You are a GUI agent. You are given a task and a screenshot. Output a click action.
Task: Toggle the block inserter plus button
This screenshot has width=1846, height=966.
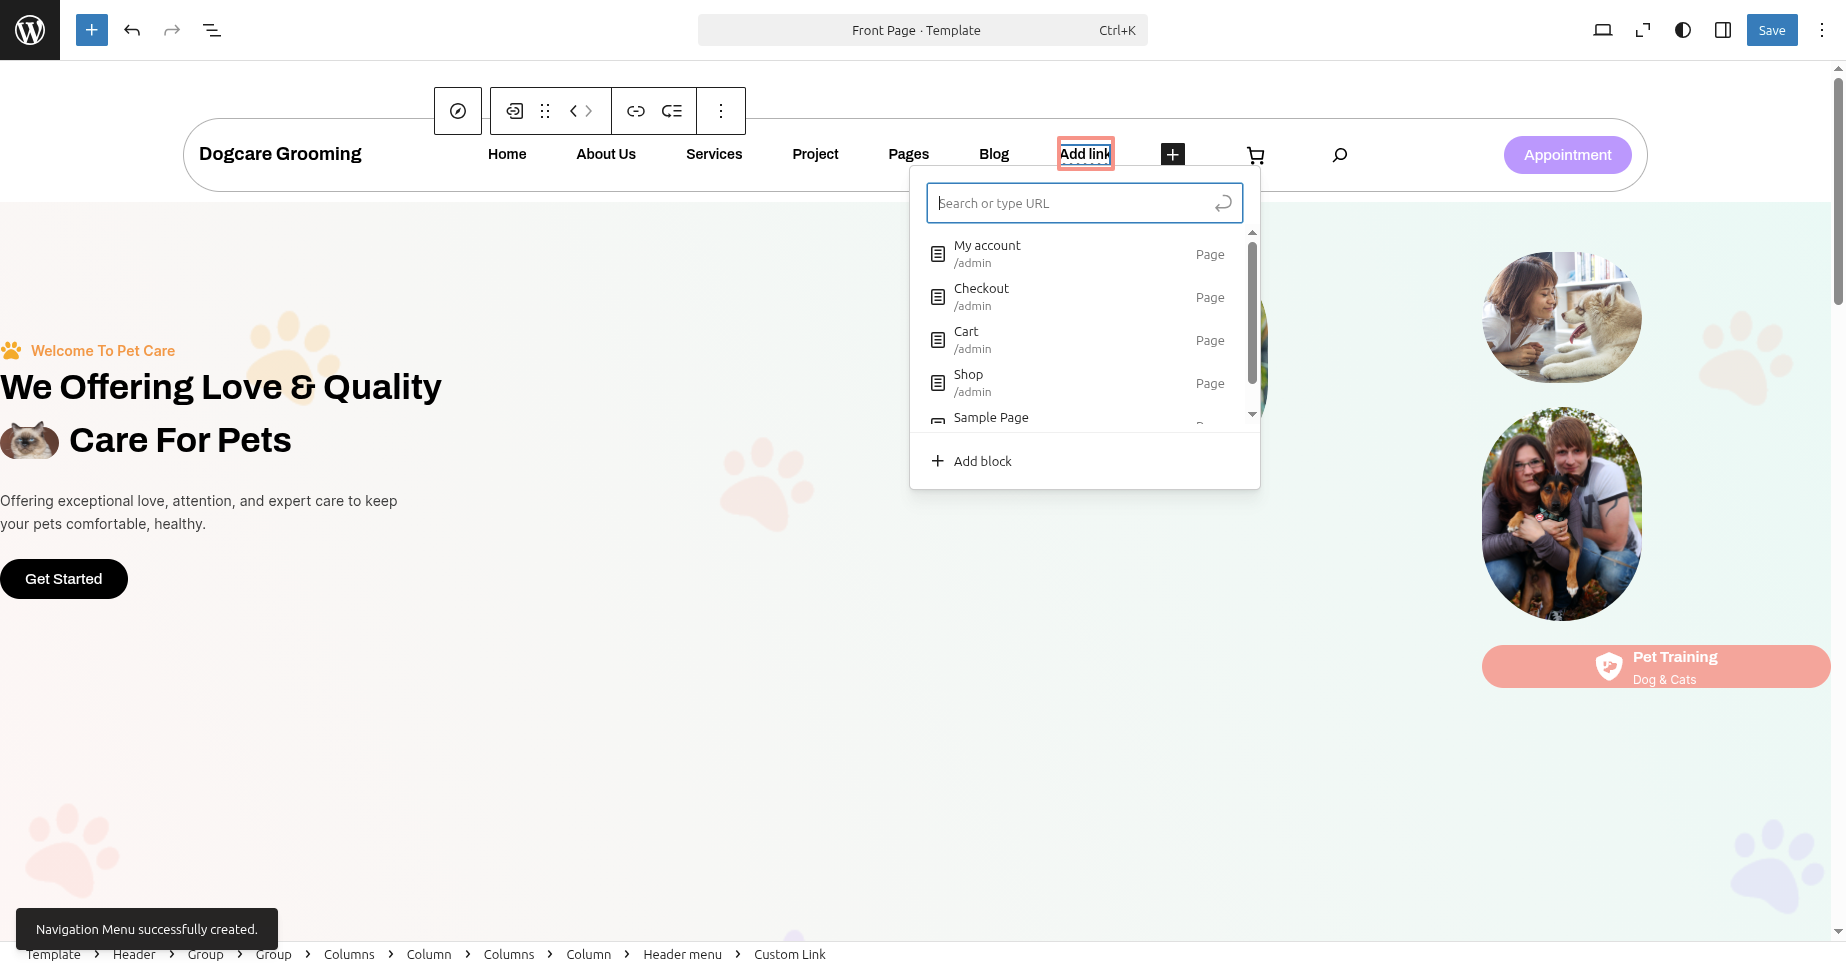click(x=92, y=30)
